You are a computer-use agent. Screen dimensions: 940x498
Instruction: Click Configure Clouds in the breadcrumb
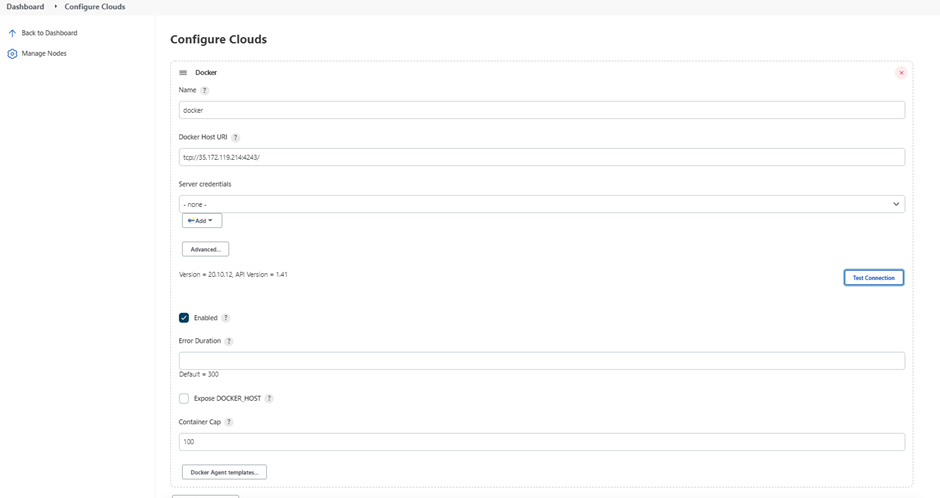click(95, 7)
